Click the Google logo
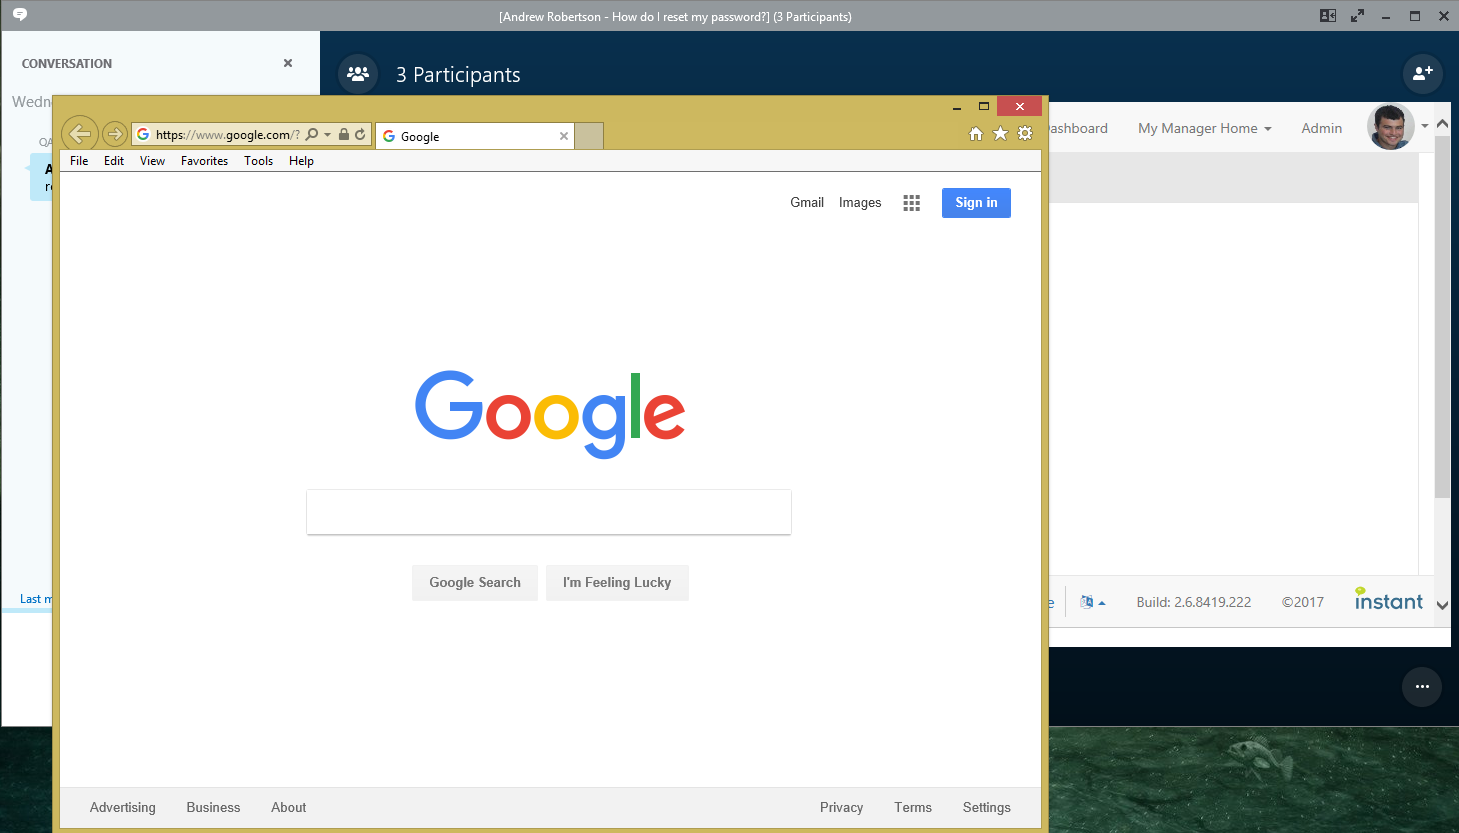Screen dimensions: 1459x833 (550, 414)
